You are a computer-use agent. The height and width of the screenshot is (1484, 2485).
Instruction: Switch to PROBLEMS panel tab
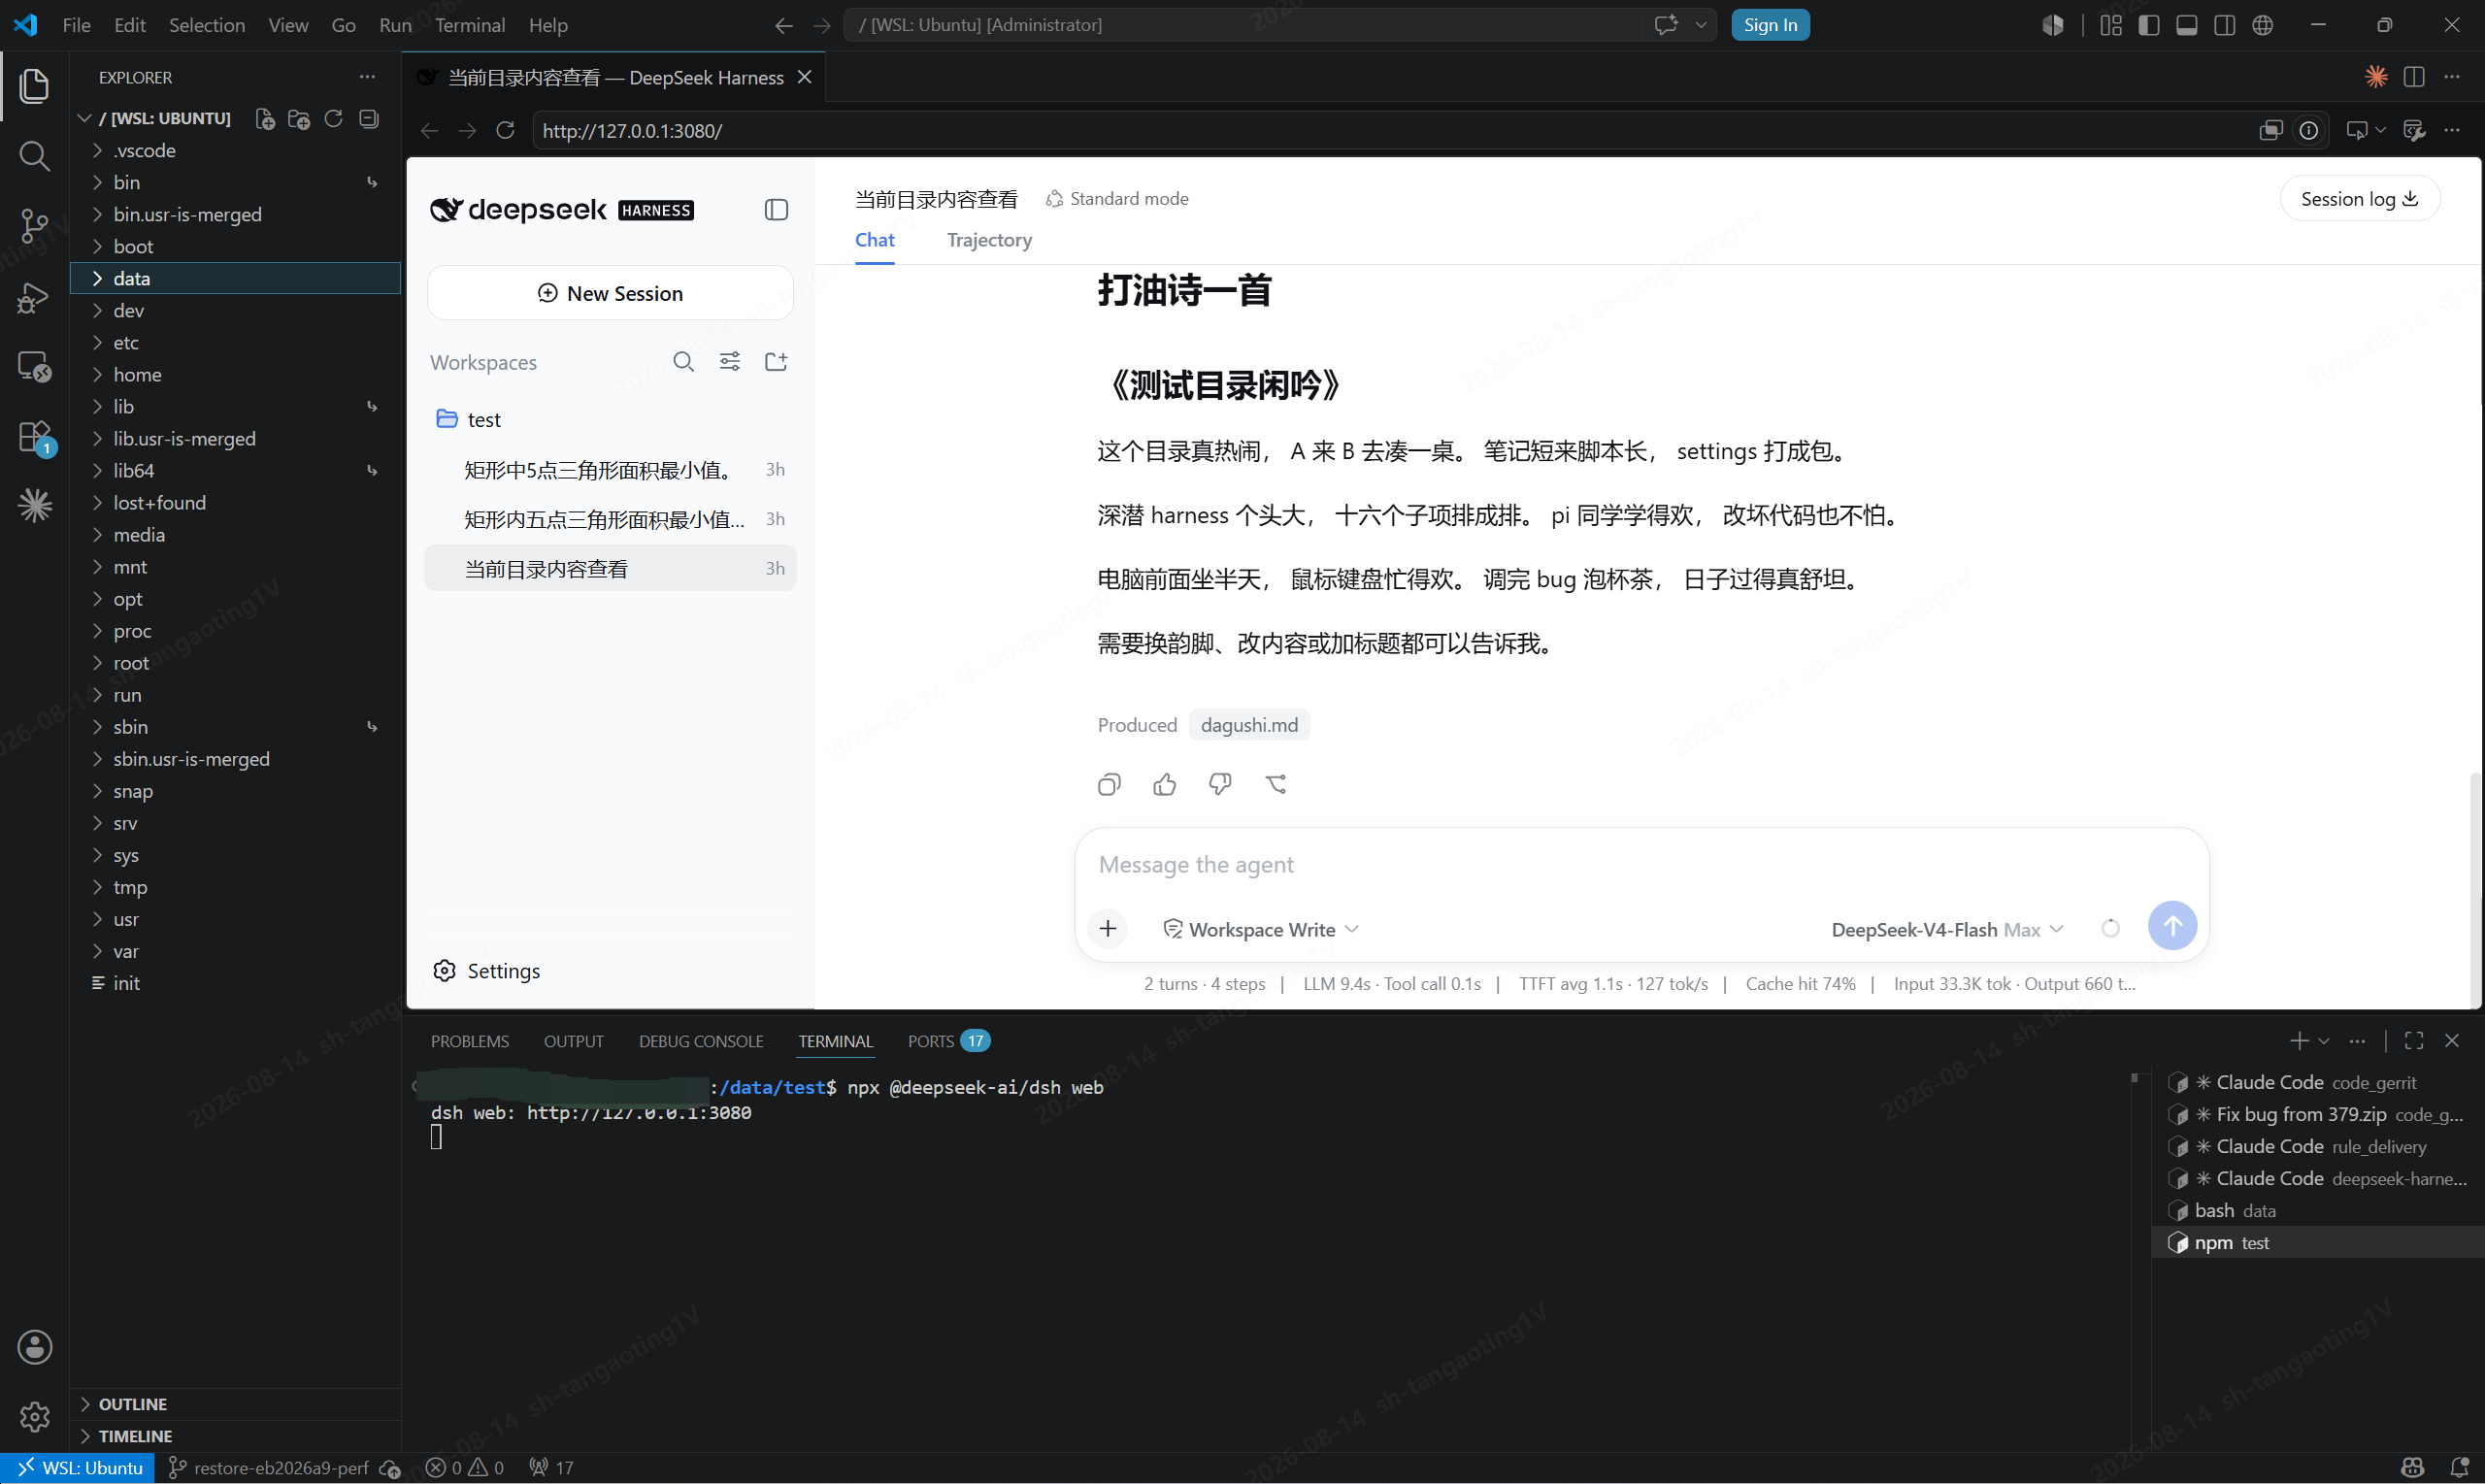469,1041
